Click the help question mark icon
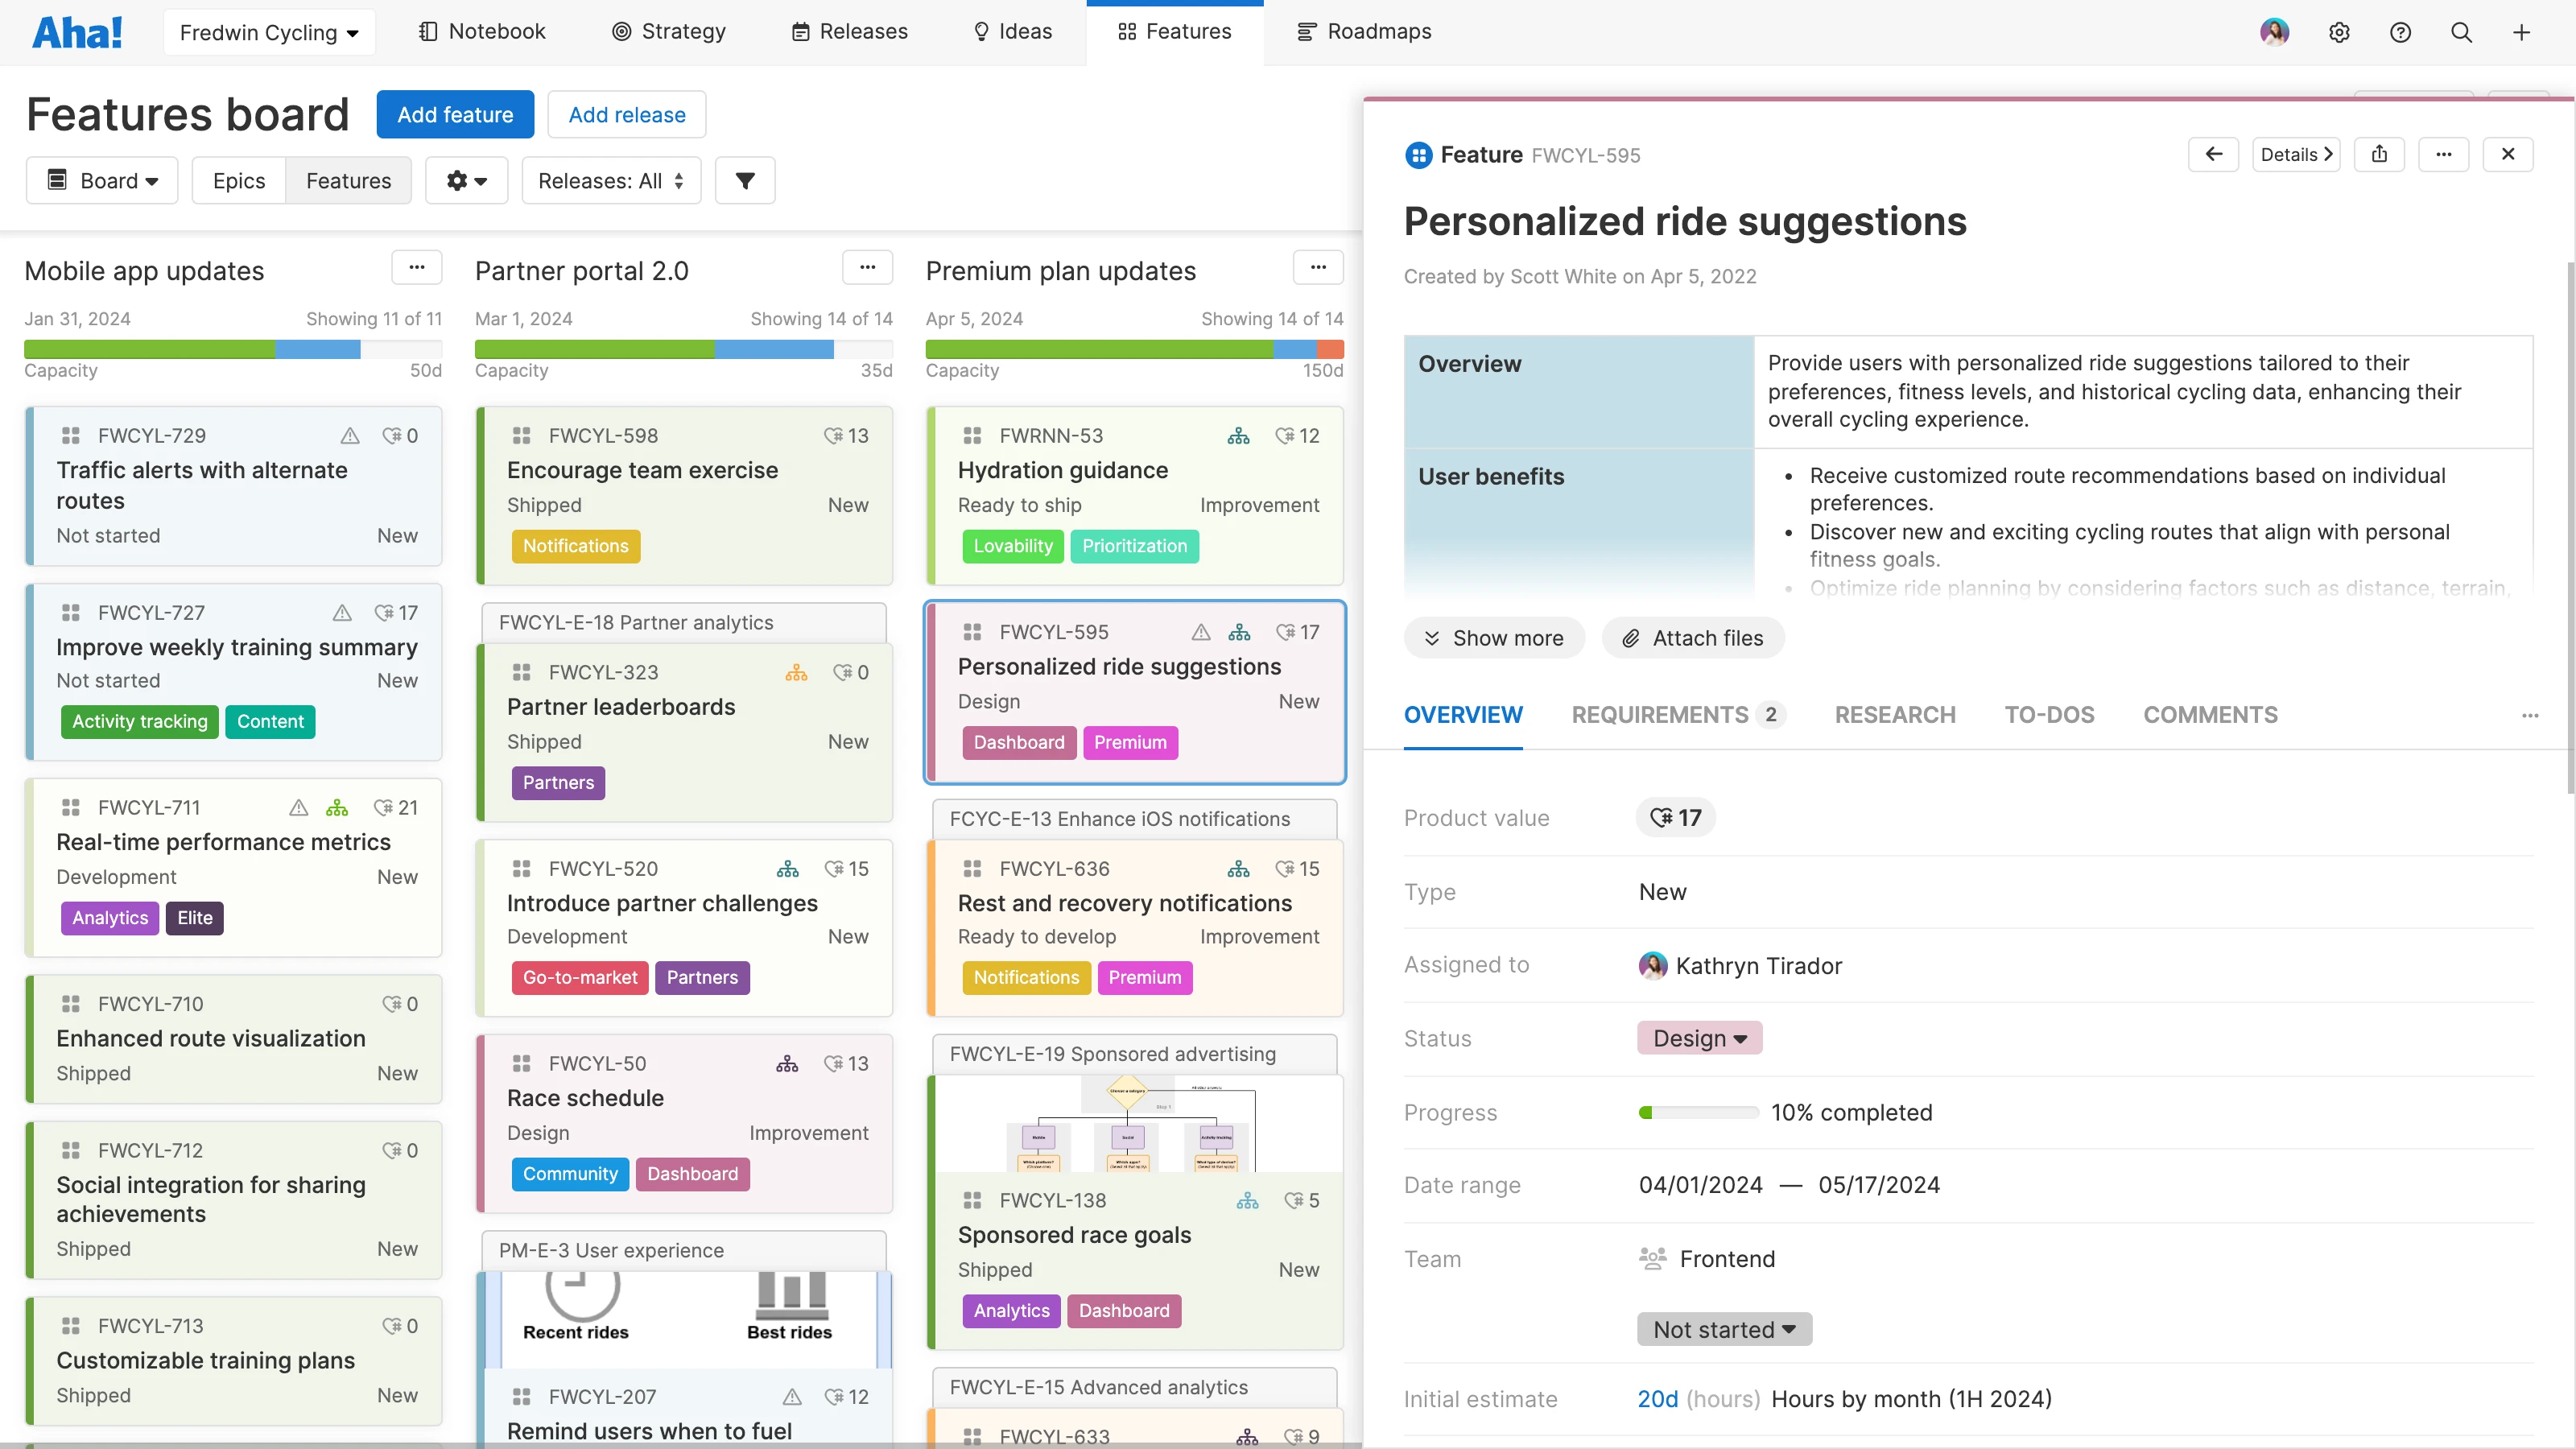The width and height of the screenshot is (2576, 1449). [x=2400, y=32]
